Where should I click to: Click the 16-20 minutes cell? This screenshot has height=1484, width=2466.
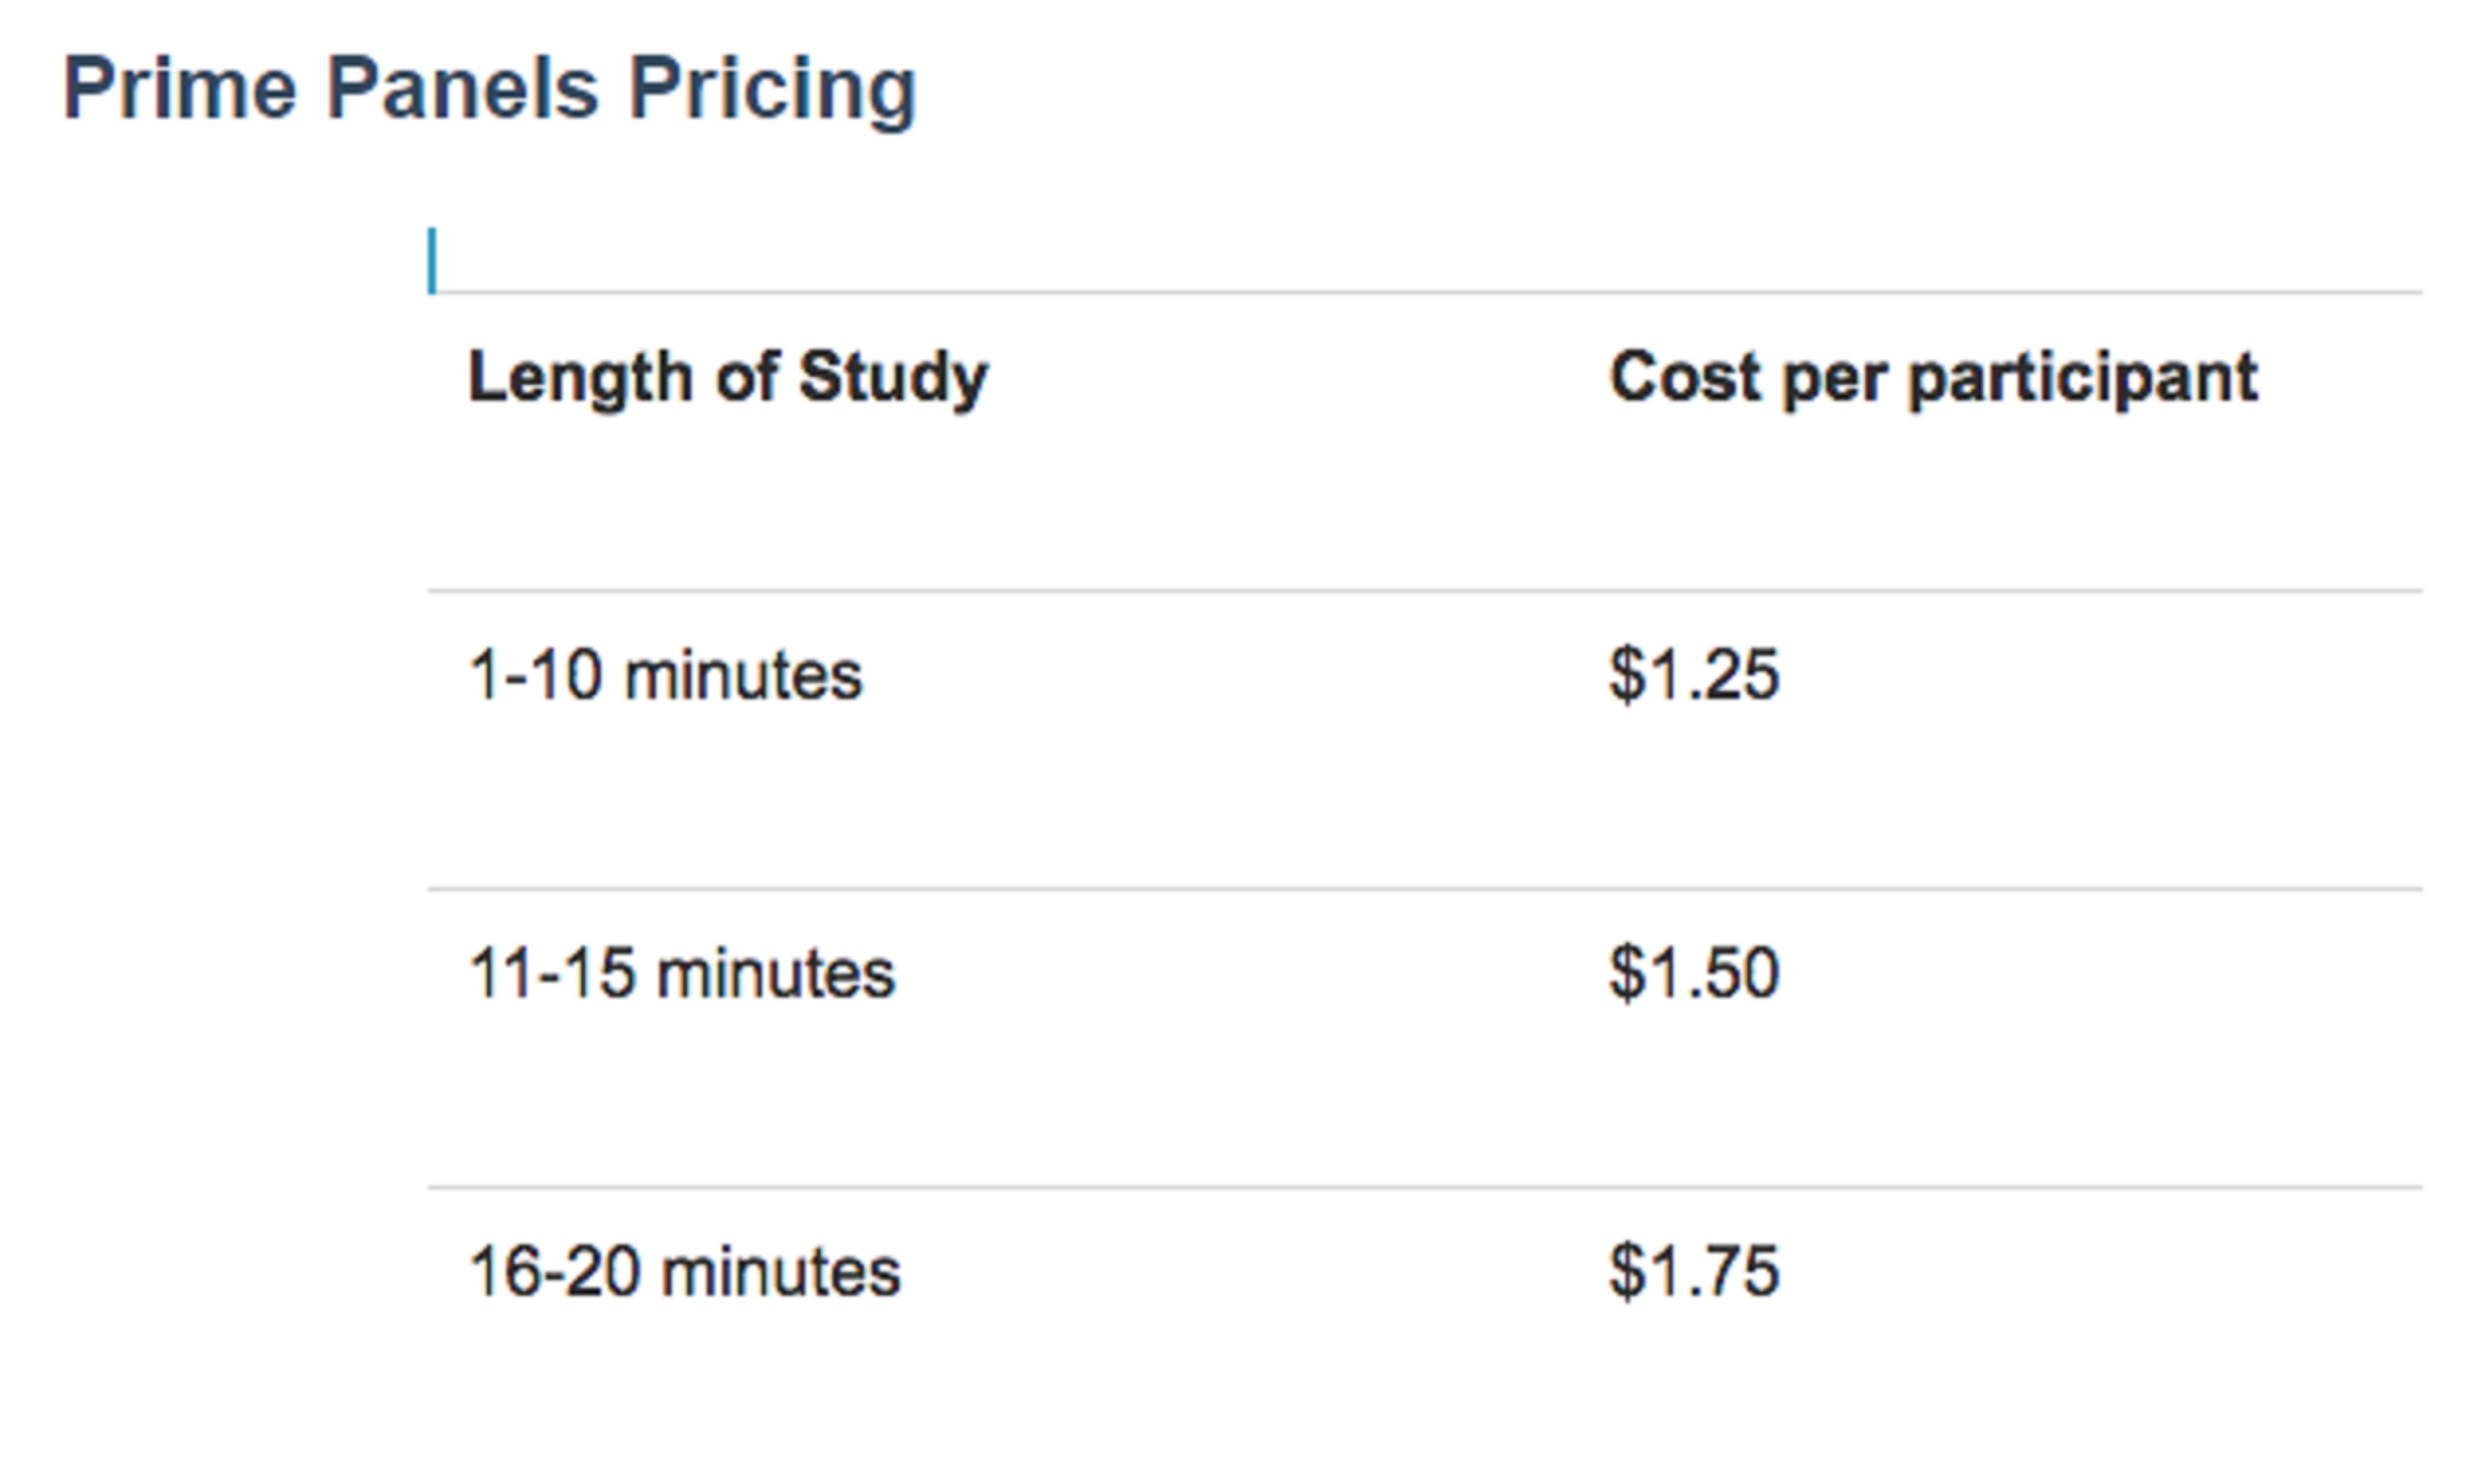pos(684,1271)
